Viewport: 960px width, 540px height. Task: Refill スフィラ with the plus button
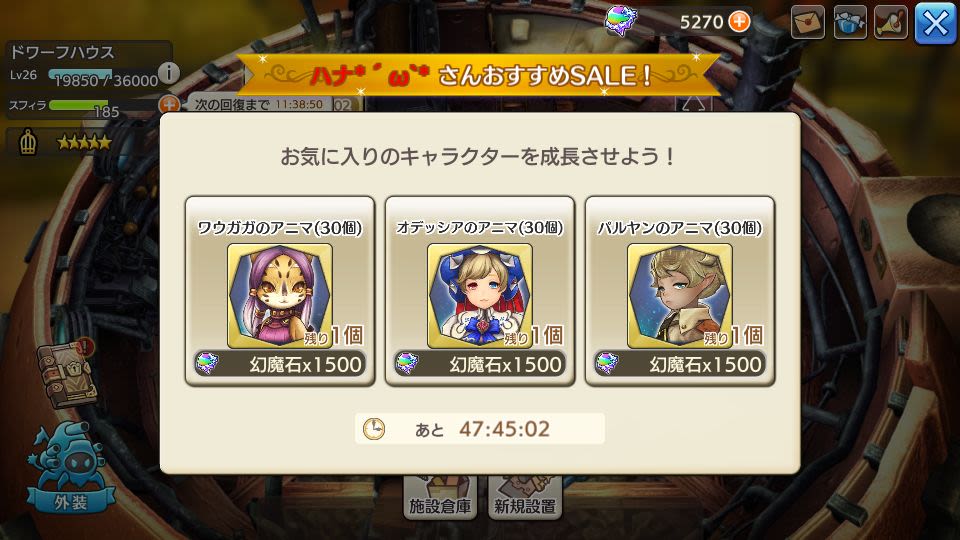(x=168, y=104)
